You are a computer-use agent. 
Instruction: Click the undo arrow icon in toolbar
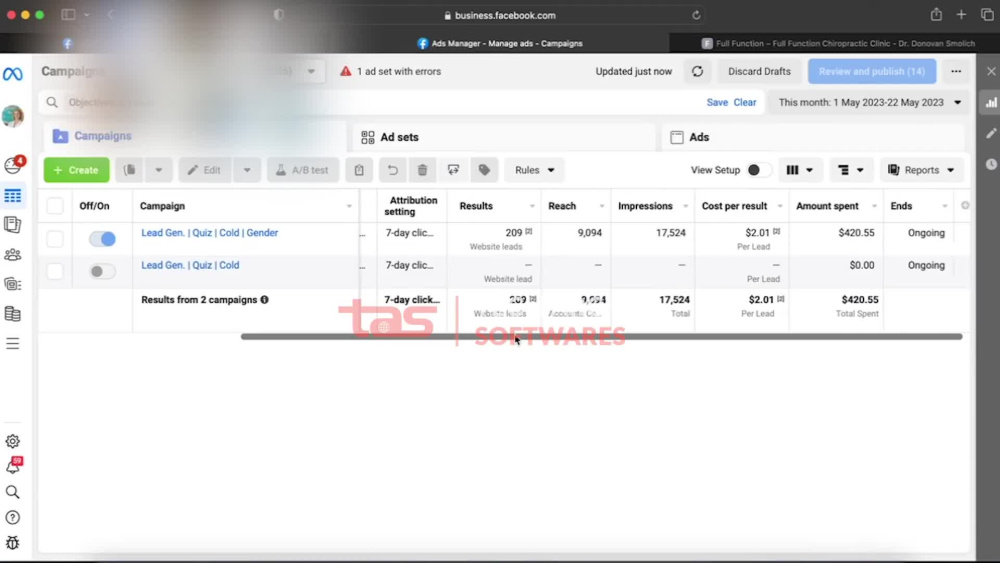[x=392, y=170]
